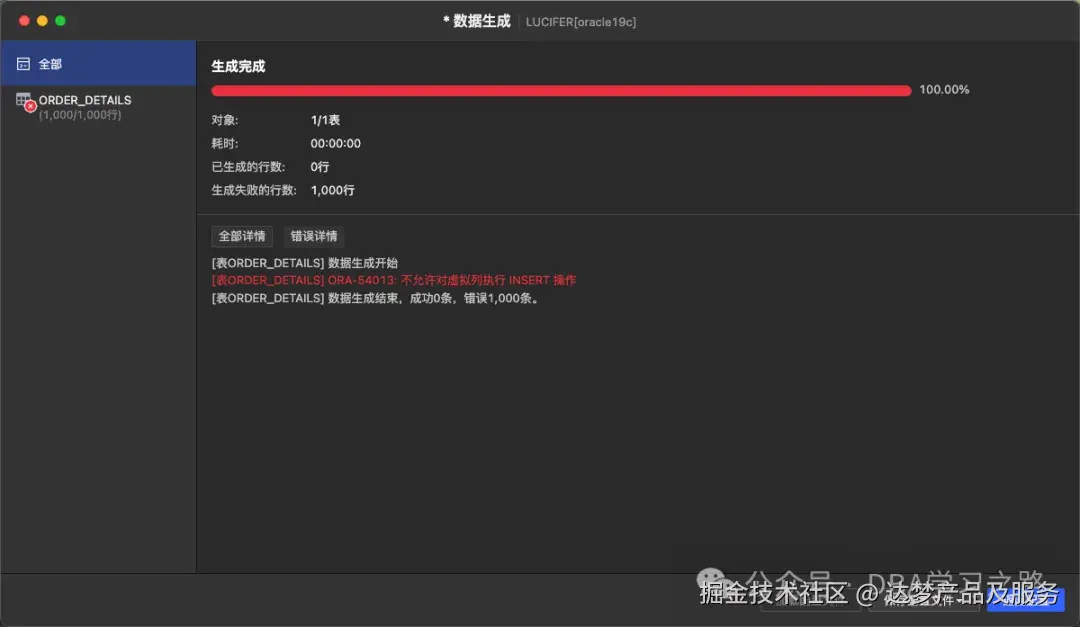Switch to the 错误详情 tab

(314, 236)
